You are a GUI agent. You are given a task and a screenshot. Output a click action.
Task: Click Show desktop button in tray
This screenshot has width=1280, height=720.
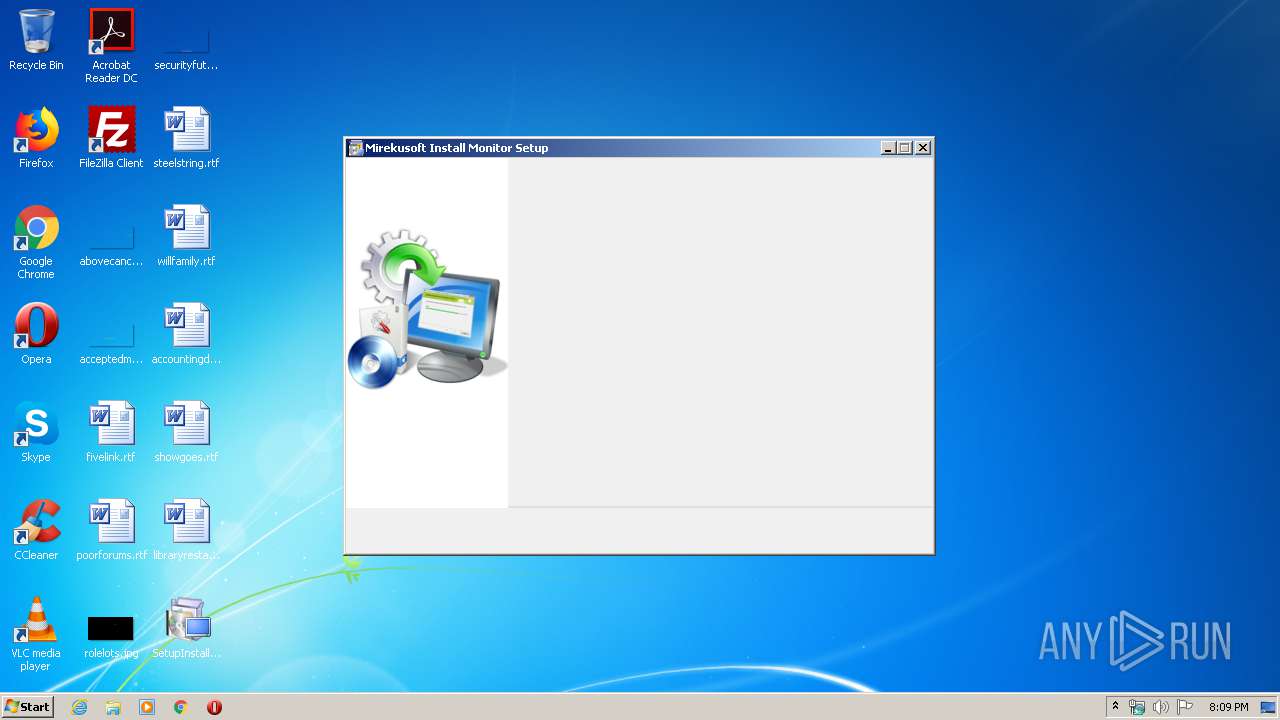(x=1269, y=707)
